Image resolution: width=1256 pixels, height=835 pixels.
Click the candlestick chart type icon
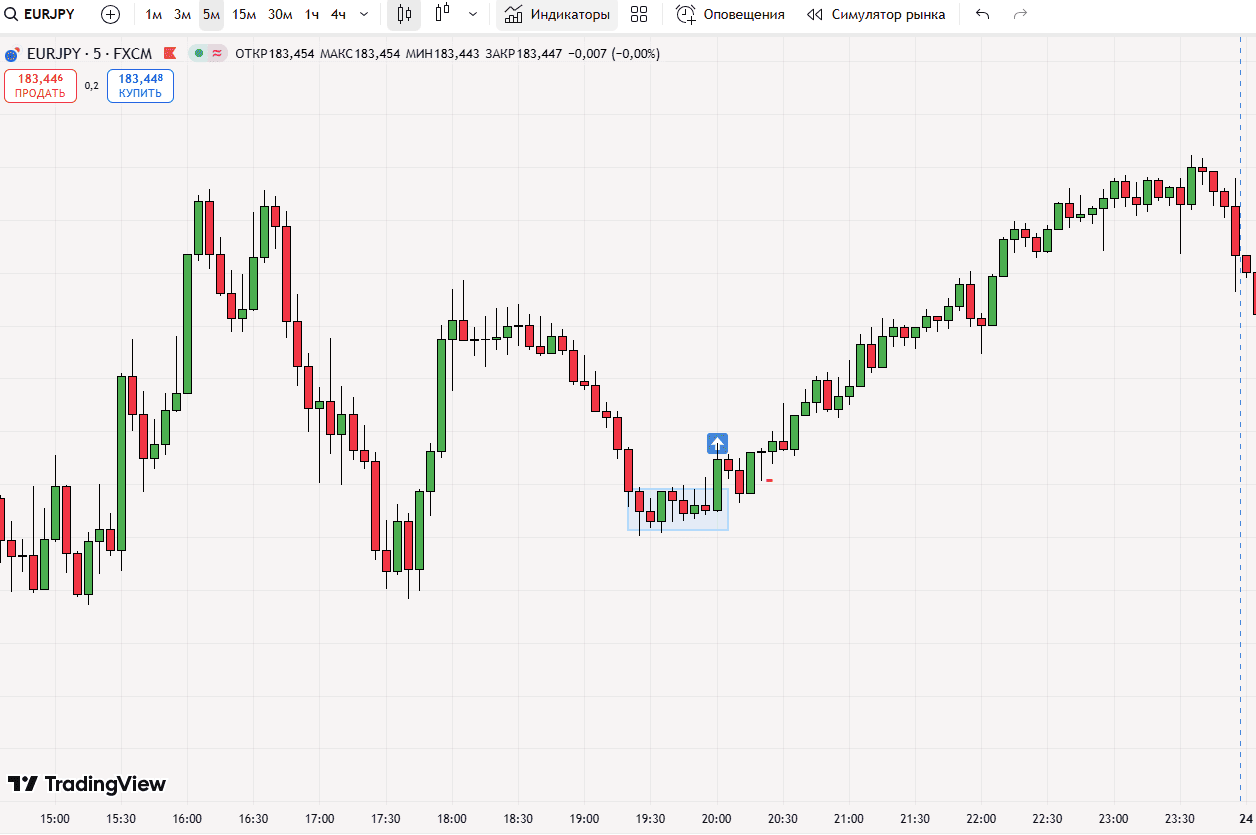click(404, 14)
